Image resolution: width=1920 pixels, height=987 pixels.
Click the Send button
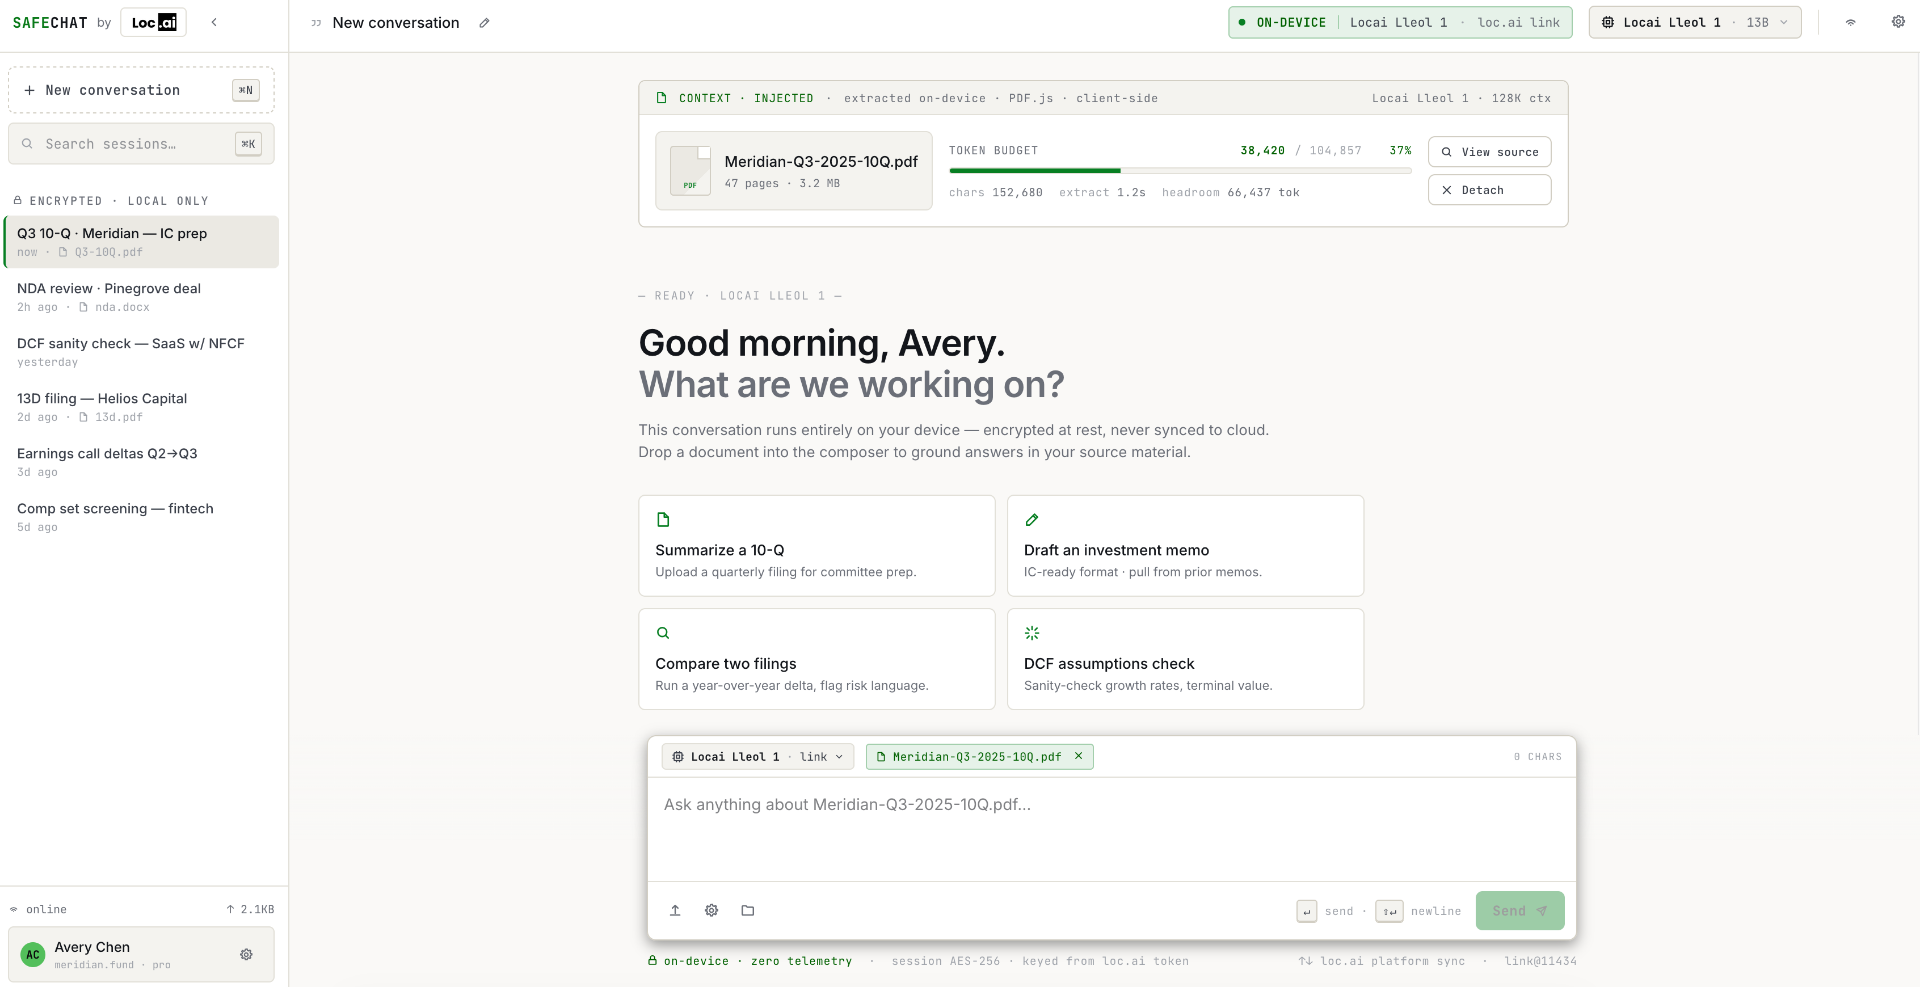(x=1520, y=911)
